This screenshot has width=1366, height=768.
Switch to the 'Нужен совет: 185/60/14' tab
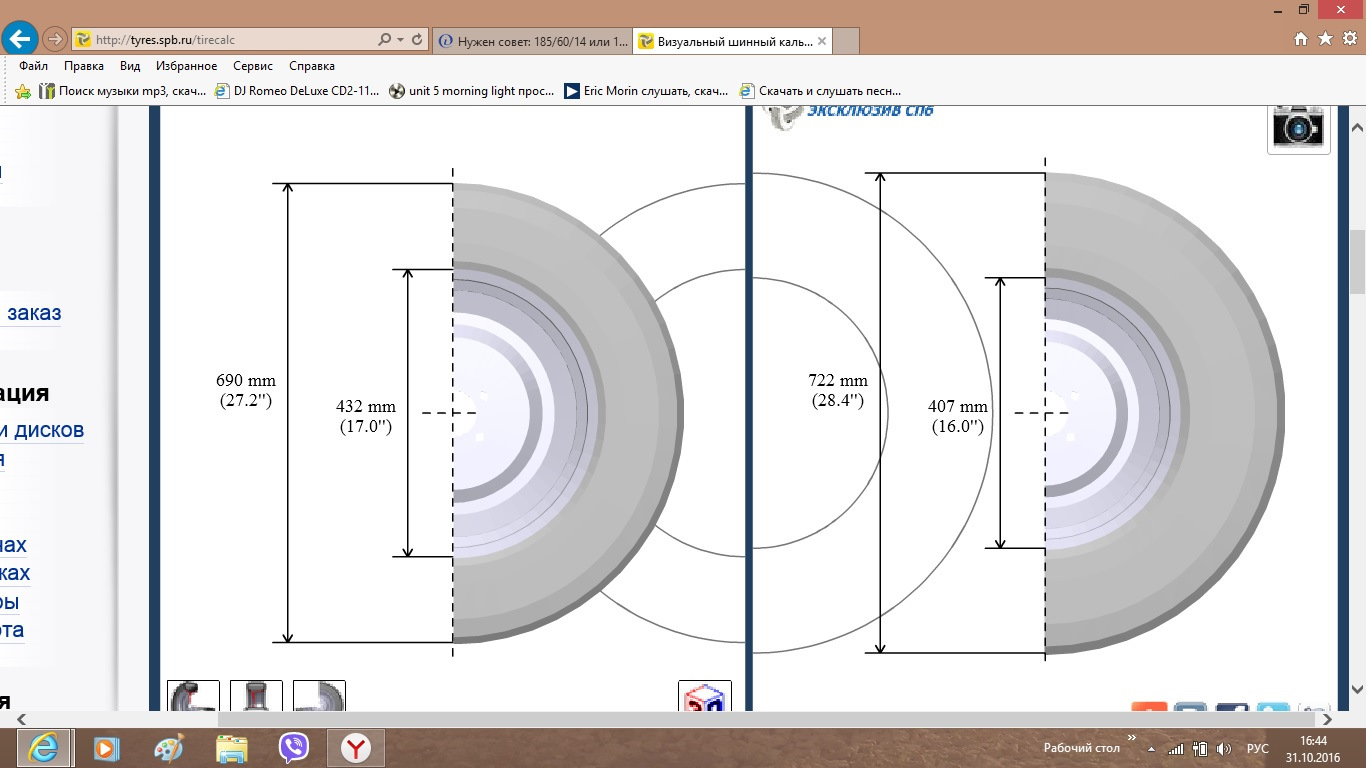pos(534,41)
